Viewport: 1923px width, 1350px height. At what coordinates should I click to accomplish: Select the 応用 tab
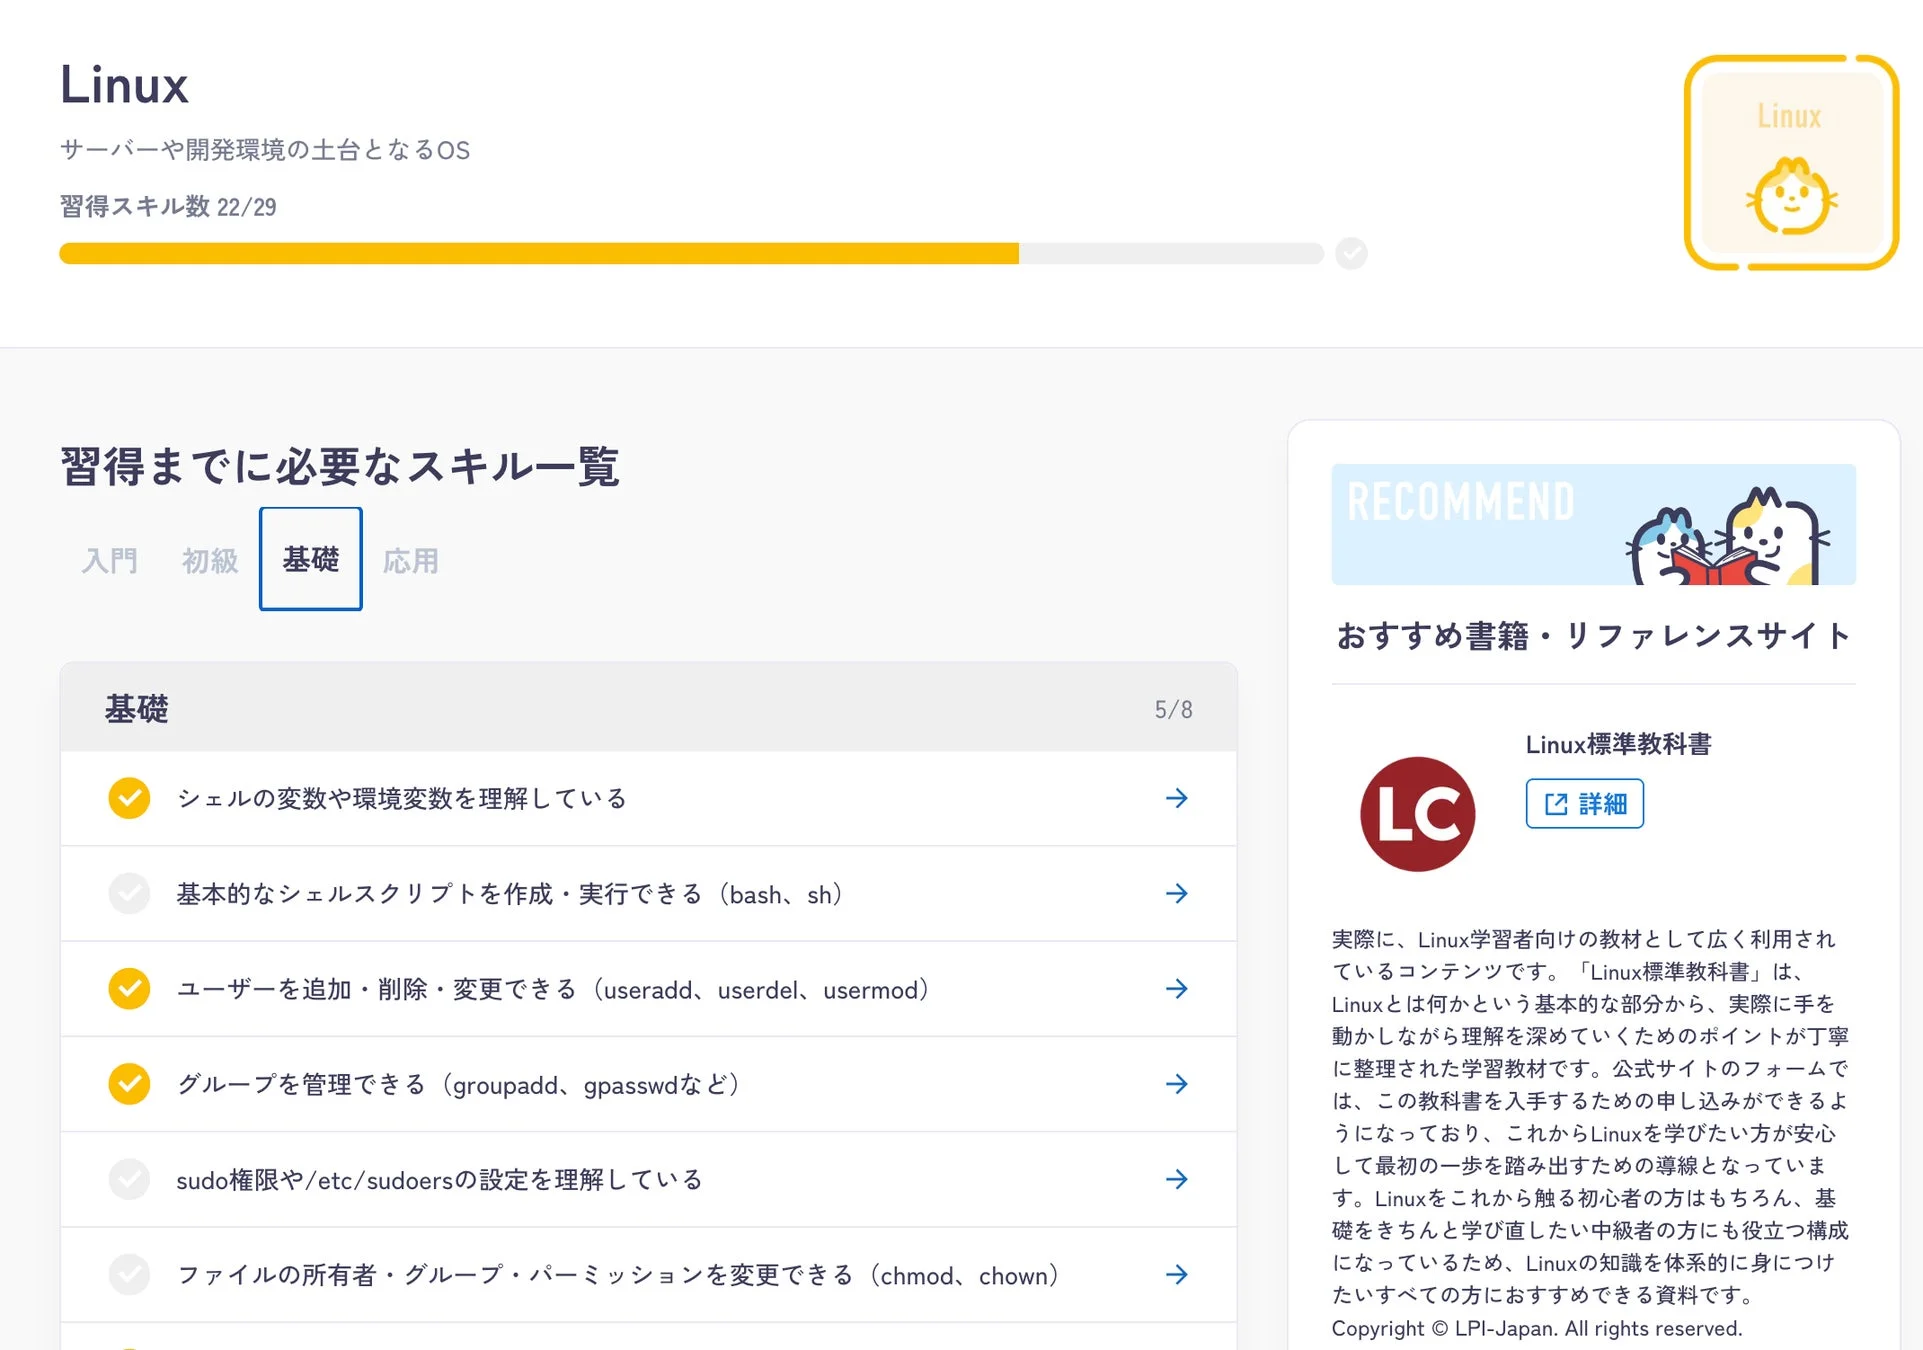point(410,560)
